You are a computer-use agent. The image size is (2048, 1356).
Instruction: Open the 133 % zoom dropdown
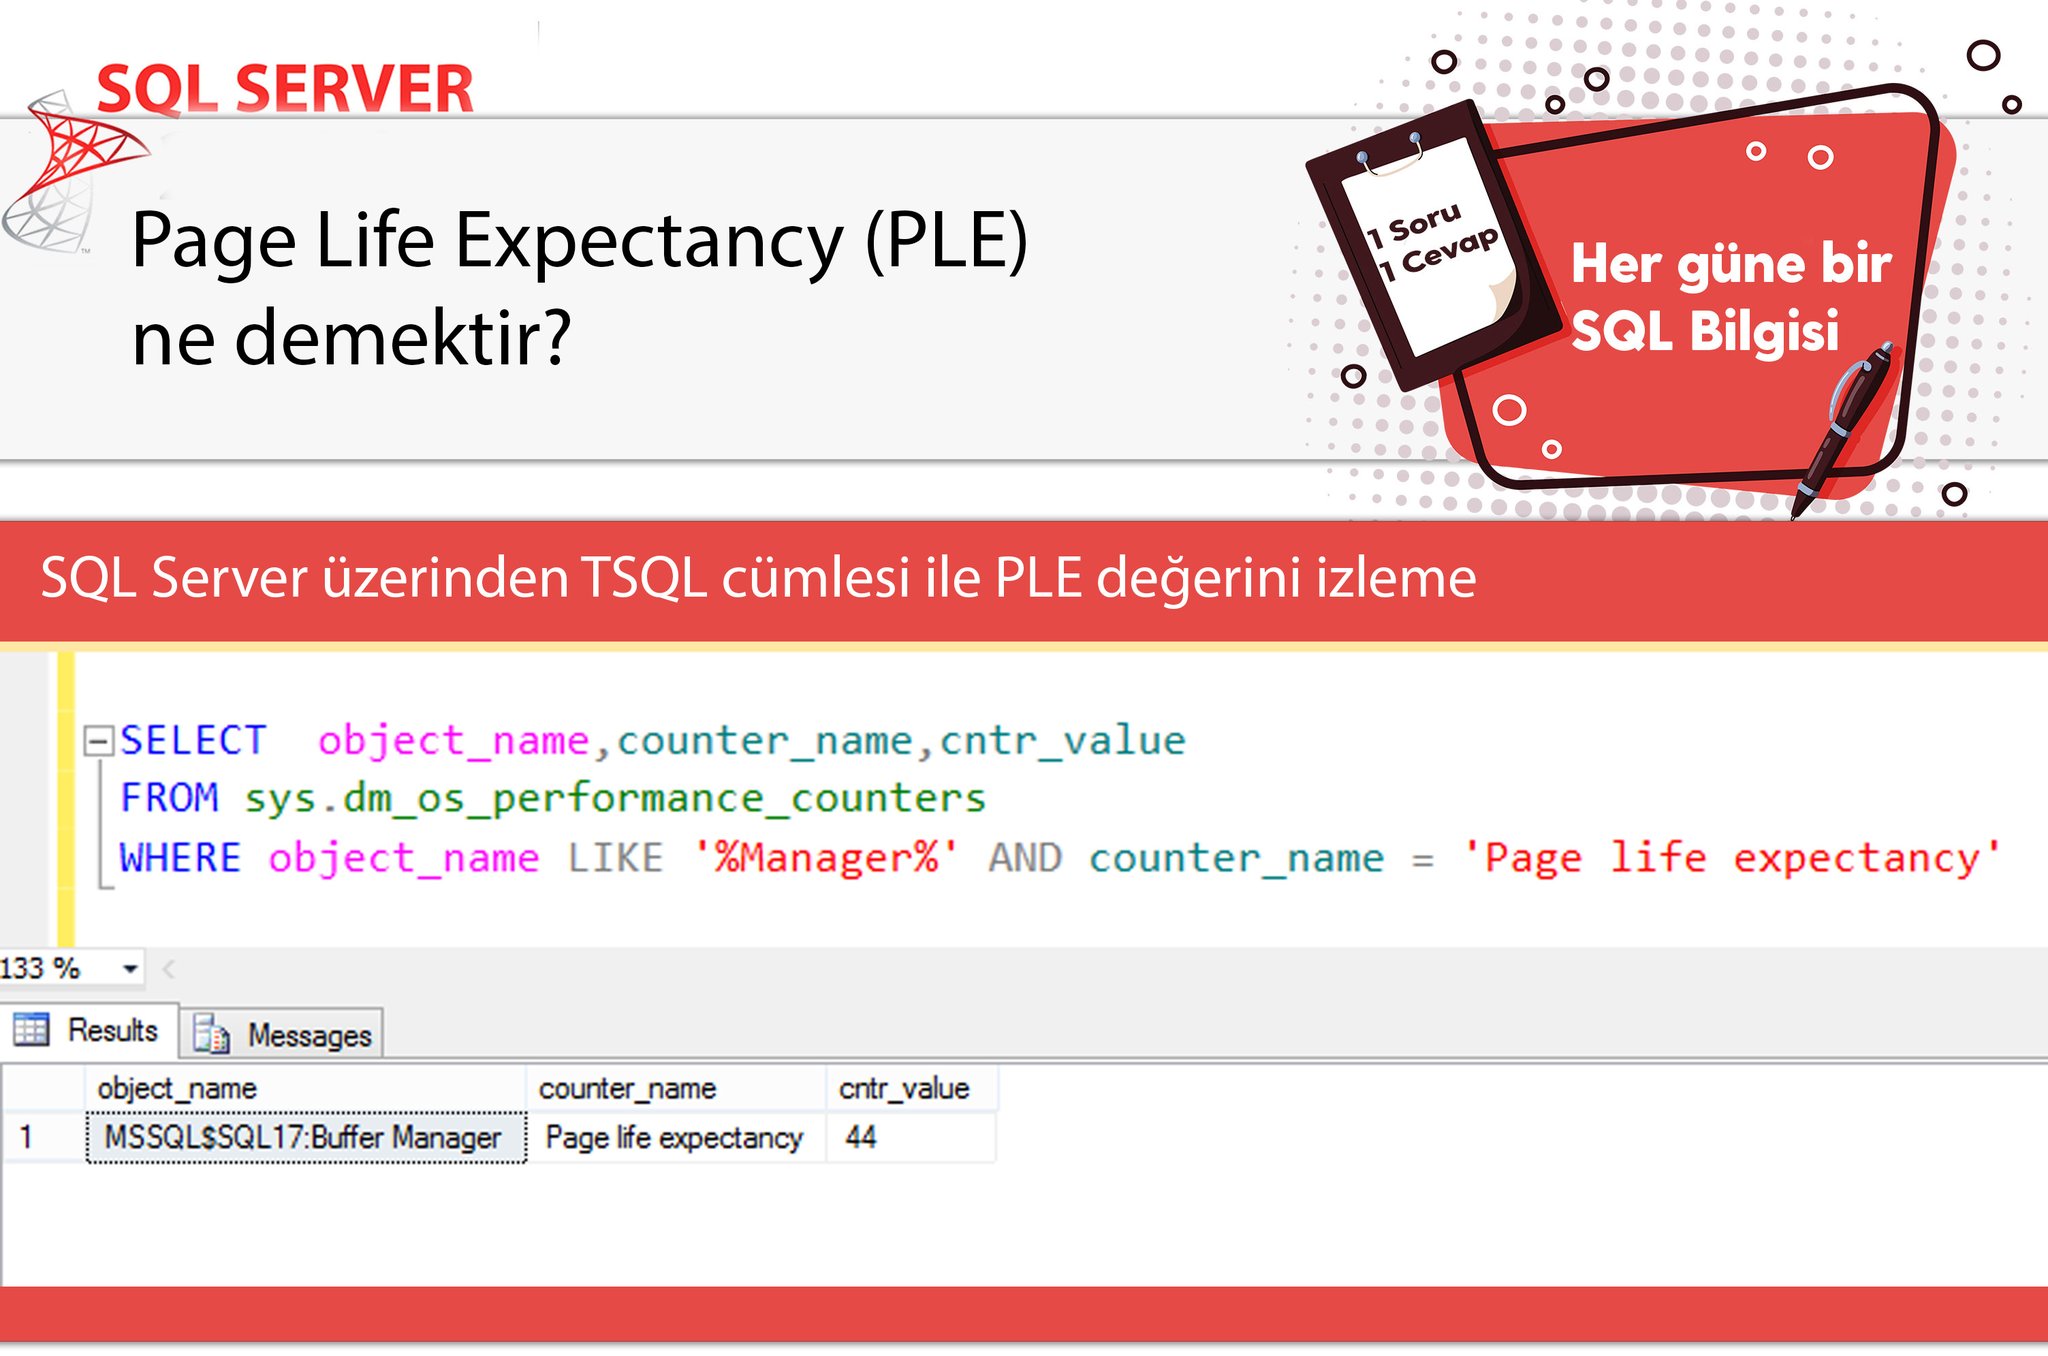[130, 969]
